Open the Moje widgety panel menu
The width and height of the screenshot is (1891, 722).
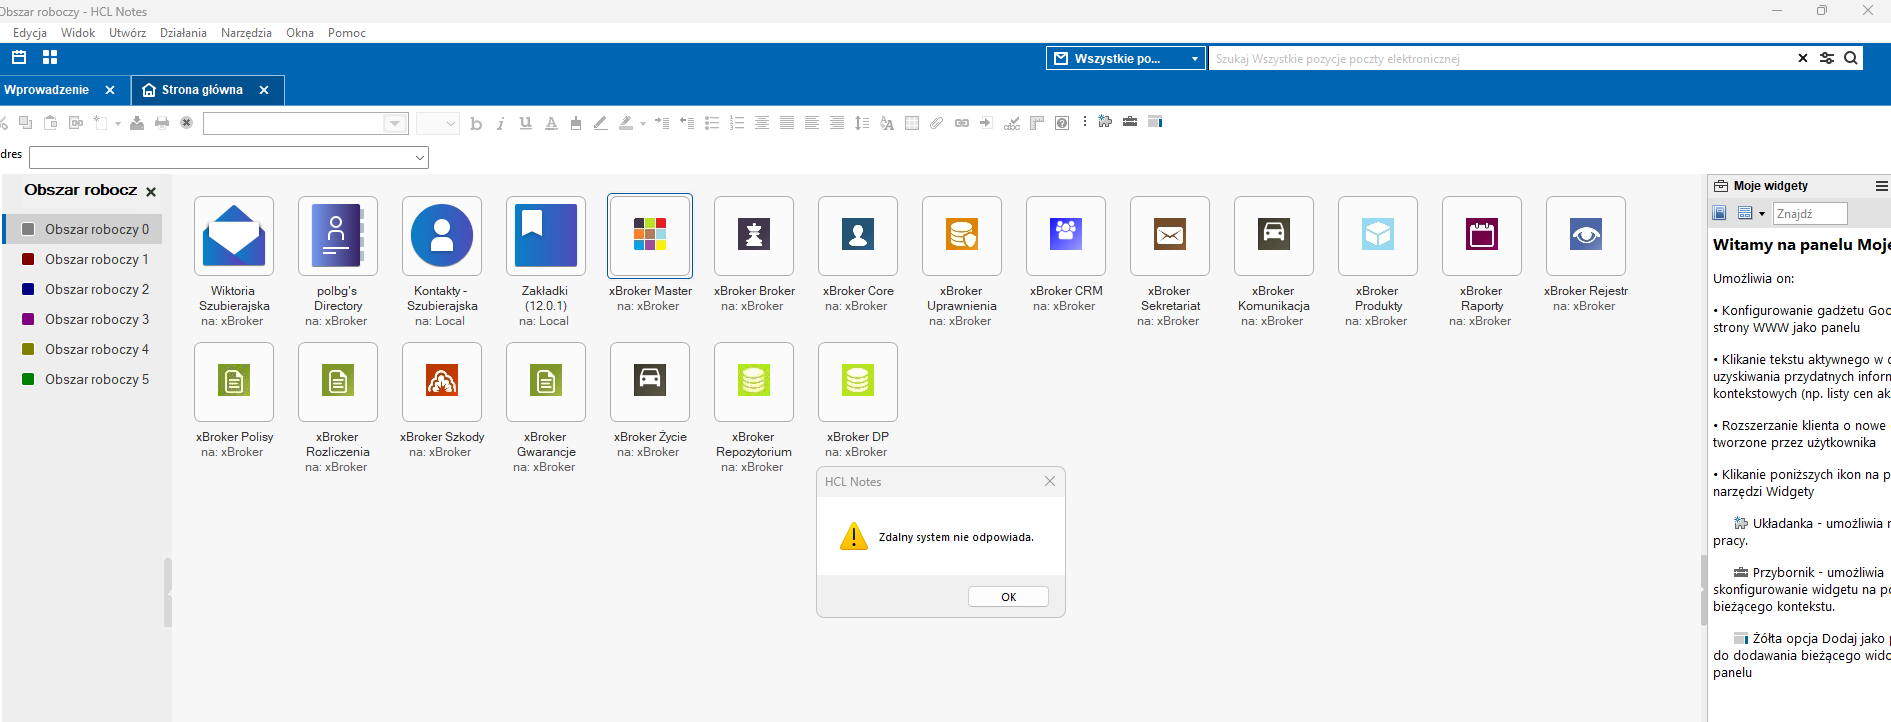pos(1881,186)
